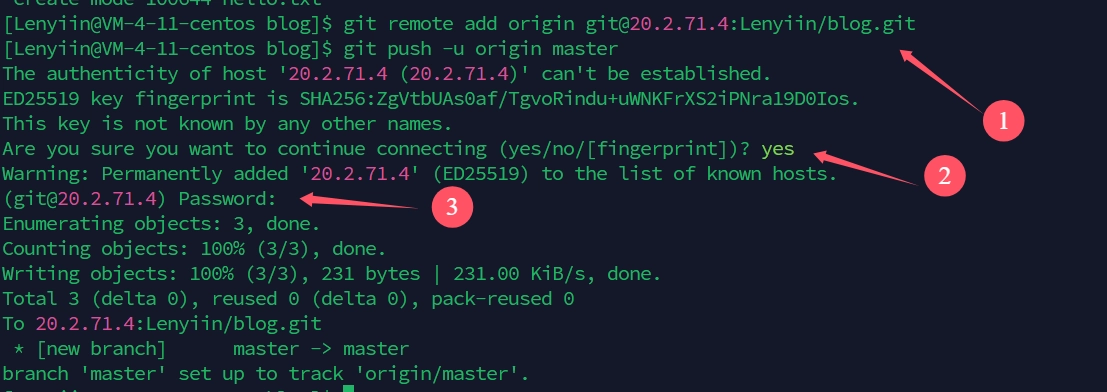Click the arrow pointing at git push command
The width and height of the screenshot is (1107, 392).
coord(939,80)
